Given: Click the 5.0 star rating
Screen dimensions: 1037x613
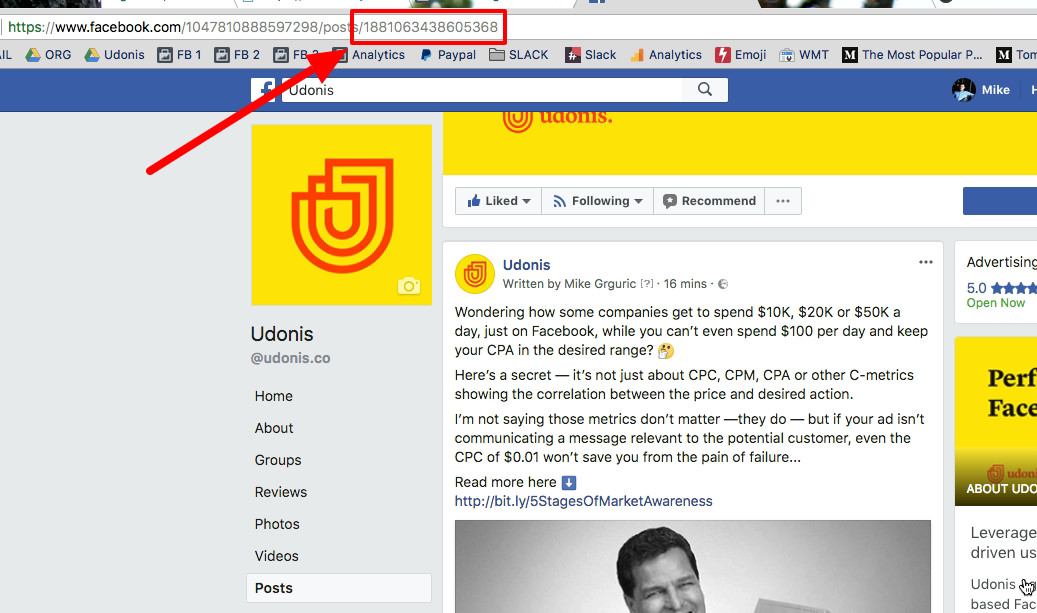Looking at the screenshot, I should coord(1001,288).
